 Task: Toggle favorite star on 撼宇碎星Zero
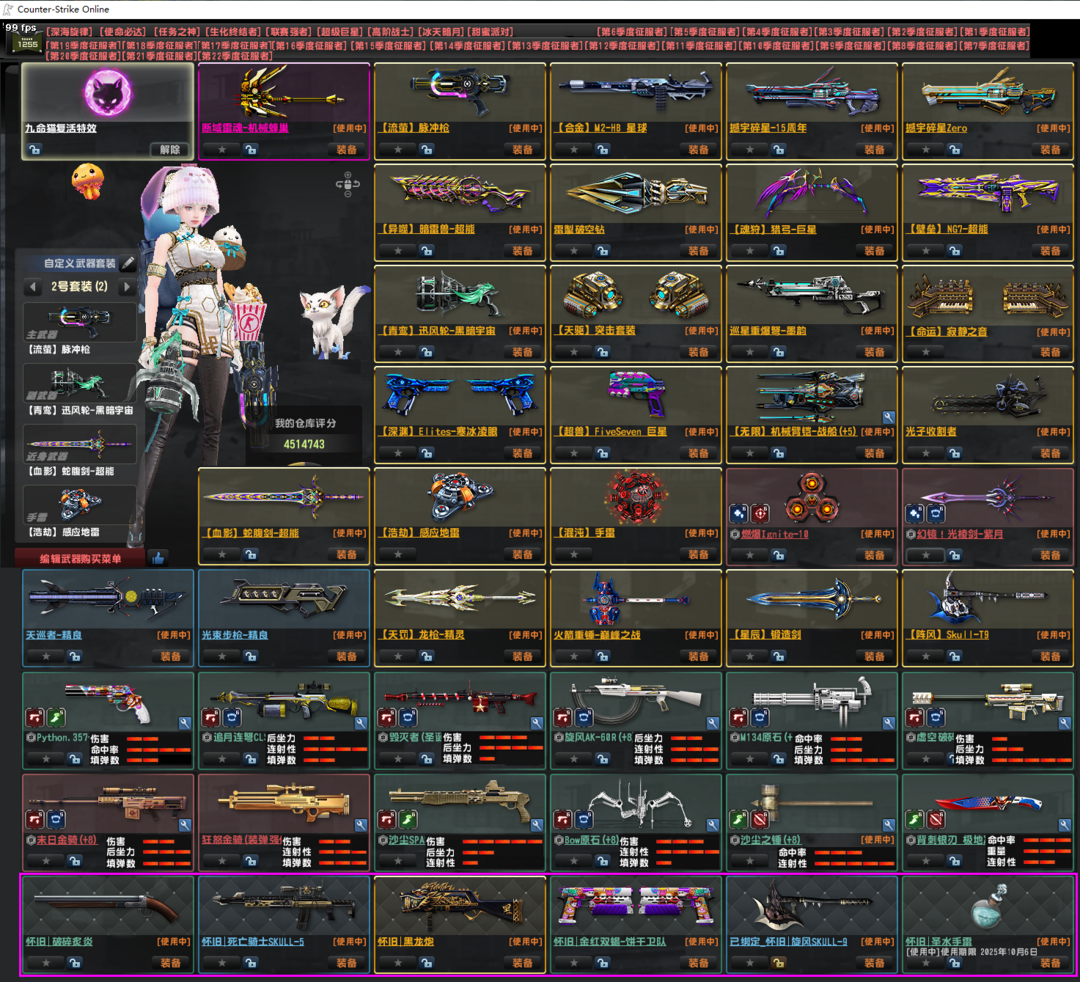click(926, 149)
